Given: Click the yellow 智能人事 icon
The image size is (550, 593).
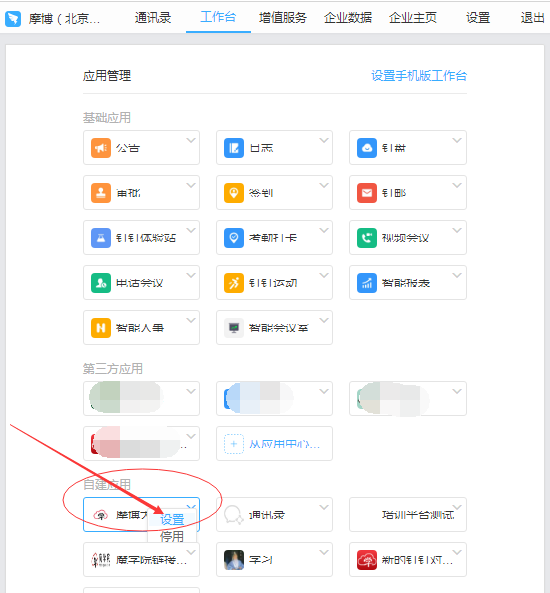Looking at the screenshot, I should point(101,328).
